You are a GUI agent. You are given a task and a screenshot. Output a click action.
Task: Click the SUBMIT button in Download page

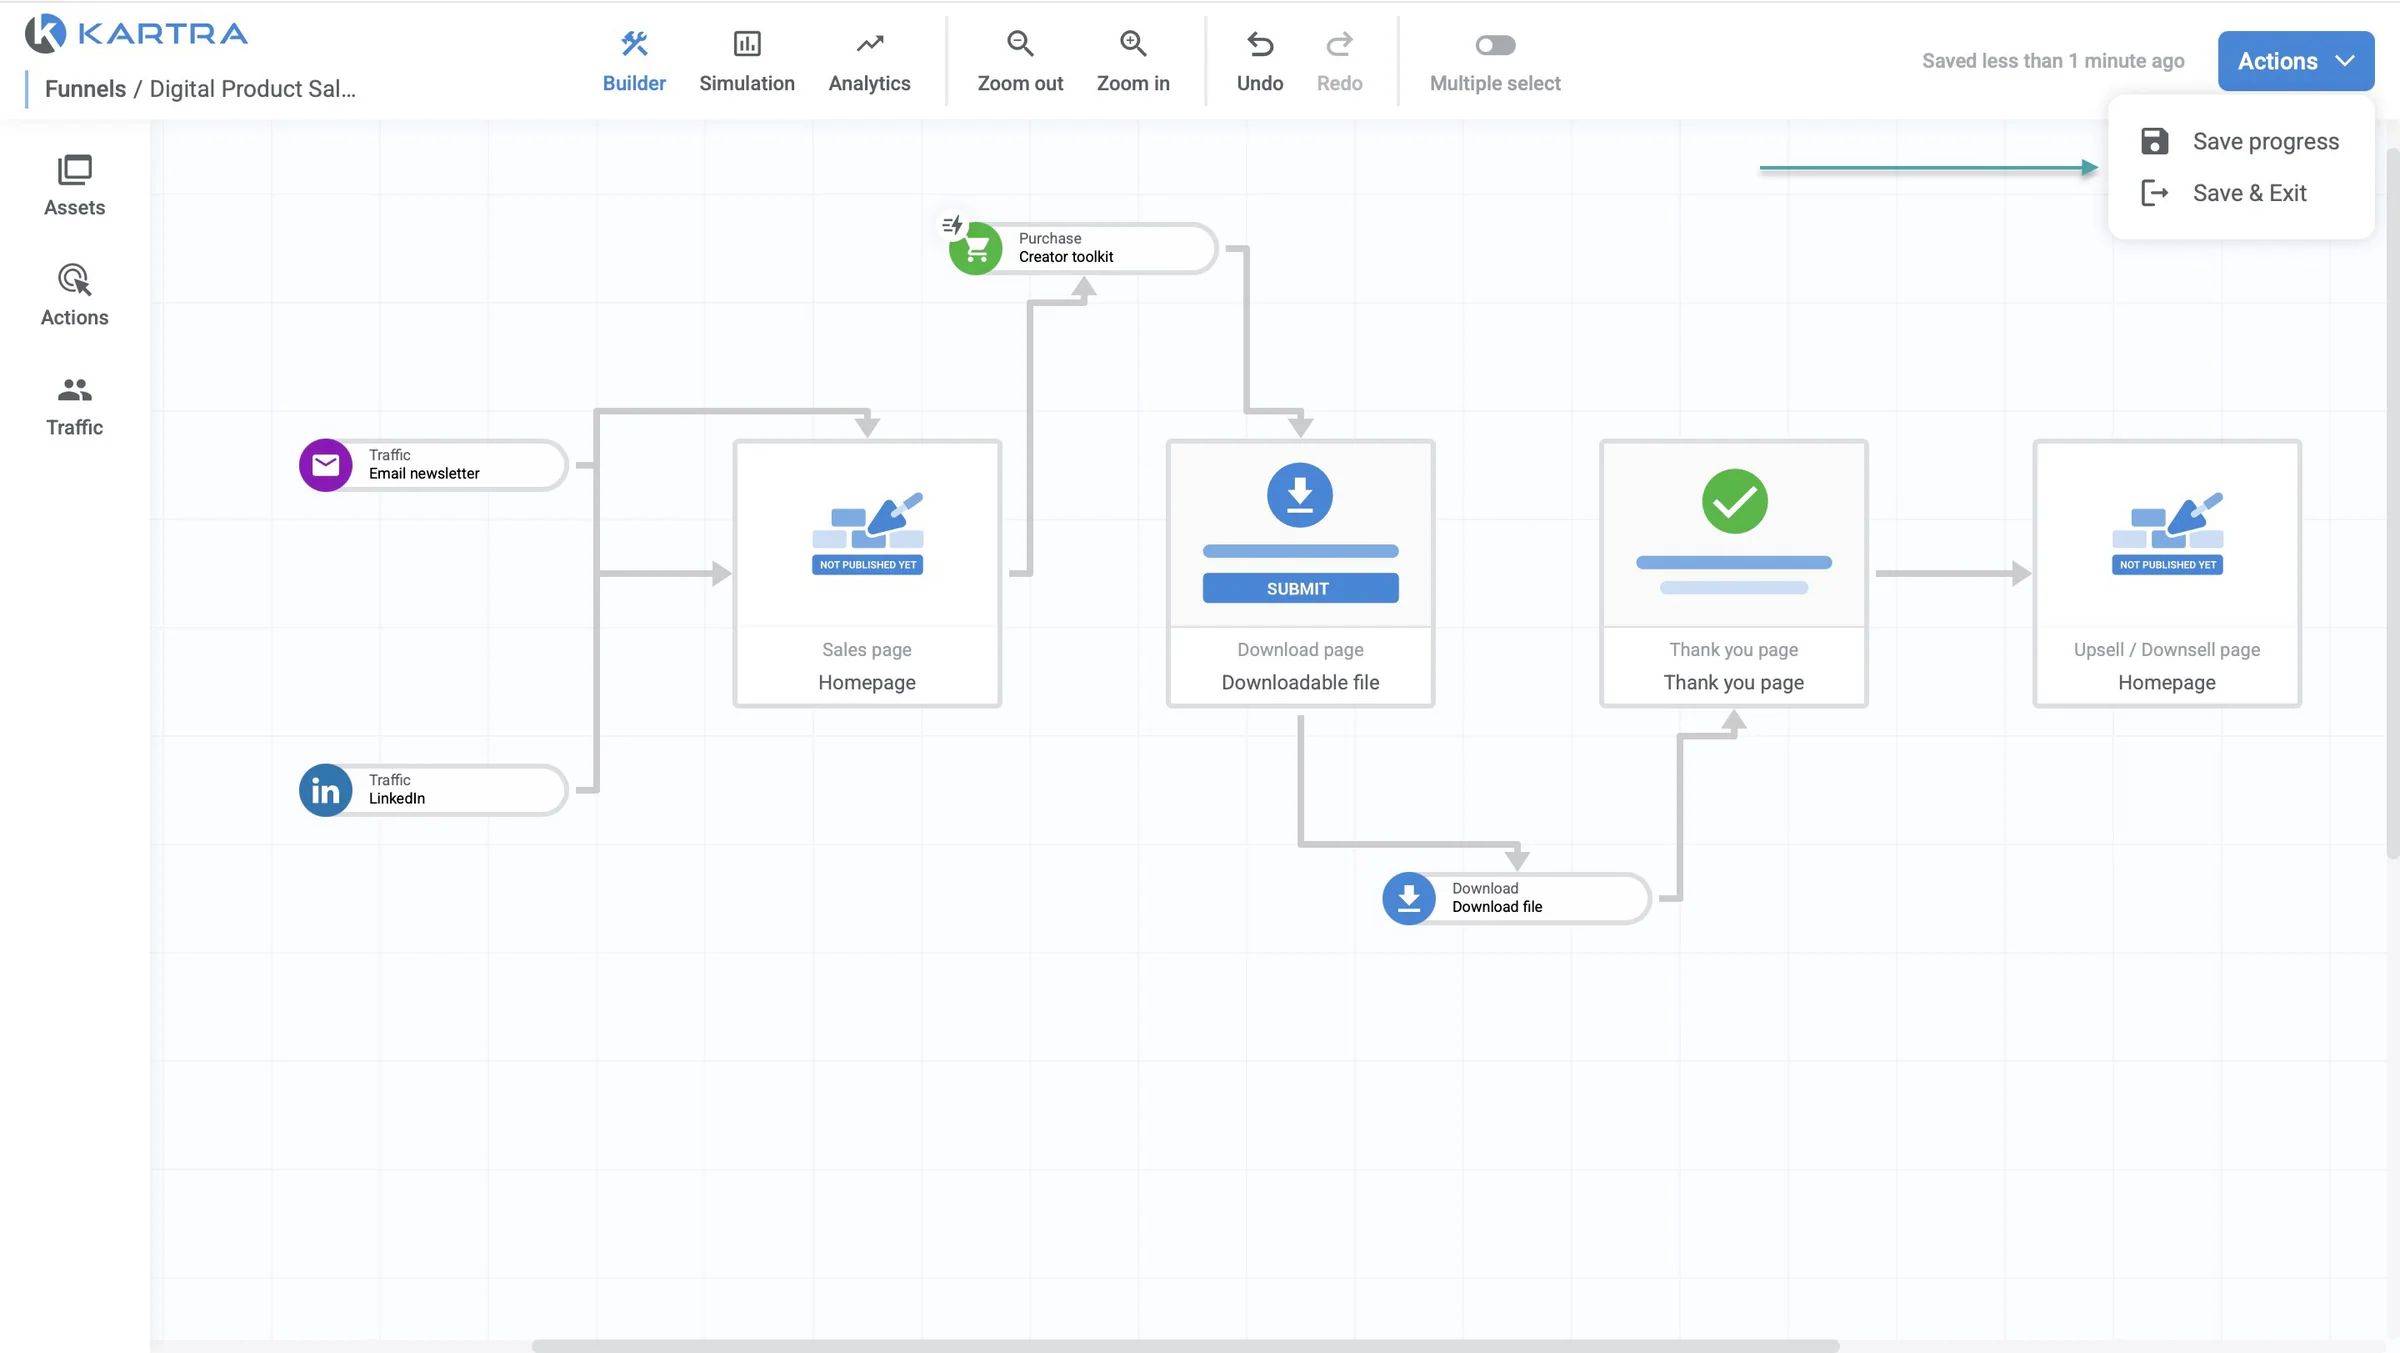[1300, 588]
